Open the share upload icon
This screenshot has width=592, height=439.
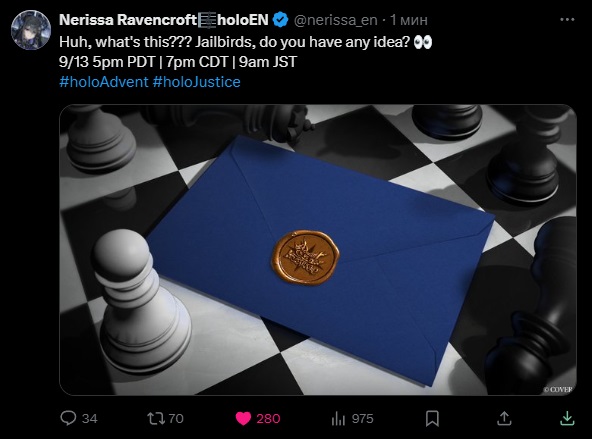[504, 418]
